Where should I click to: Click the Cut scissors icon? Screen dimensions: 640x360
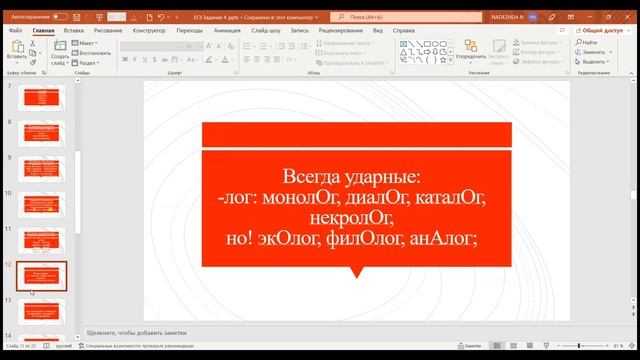[x=33, y=43]
